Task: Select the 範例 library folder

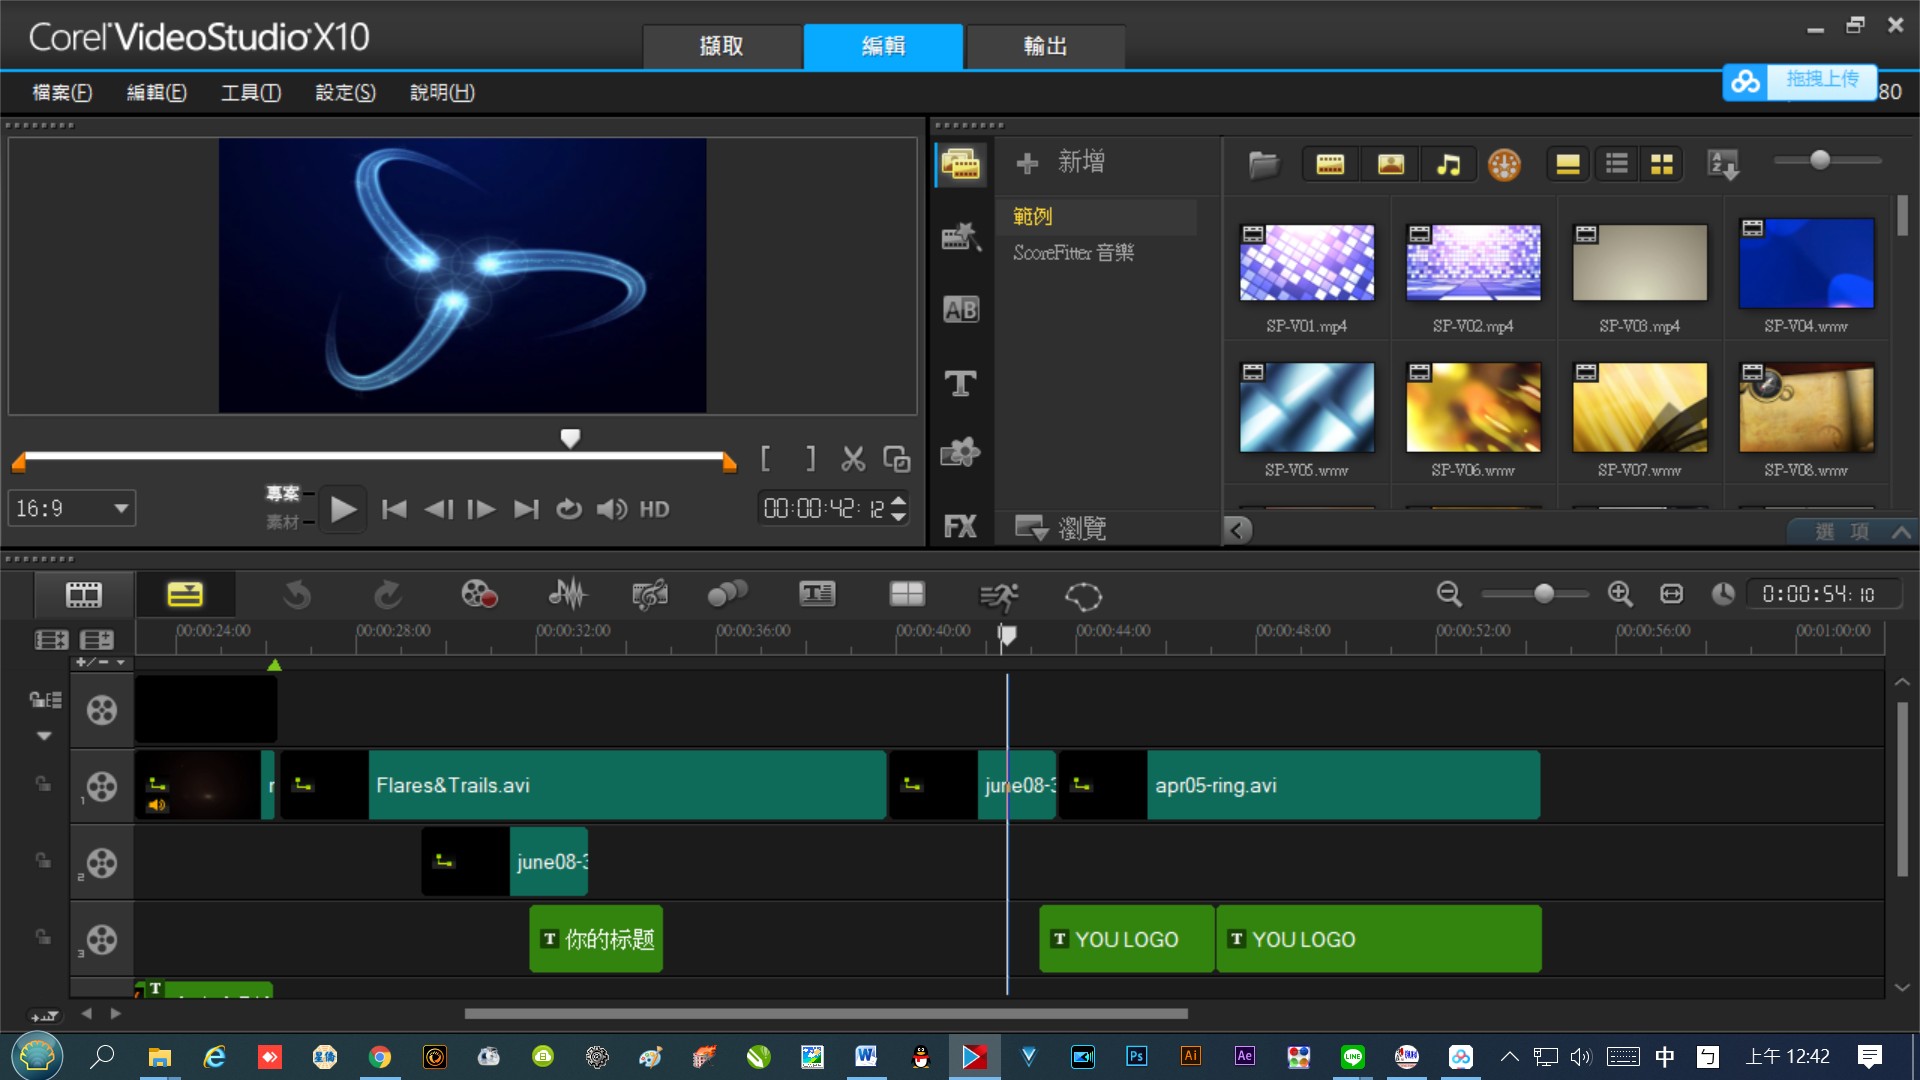Action: pos(1097,217)
